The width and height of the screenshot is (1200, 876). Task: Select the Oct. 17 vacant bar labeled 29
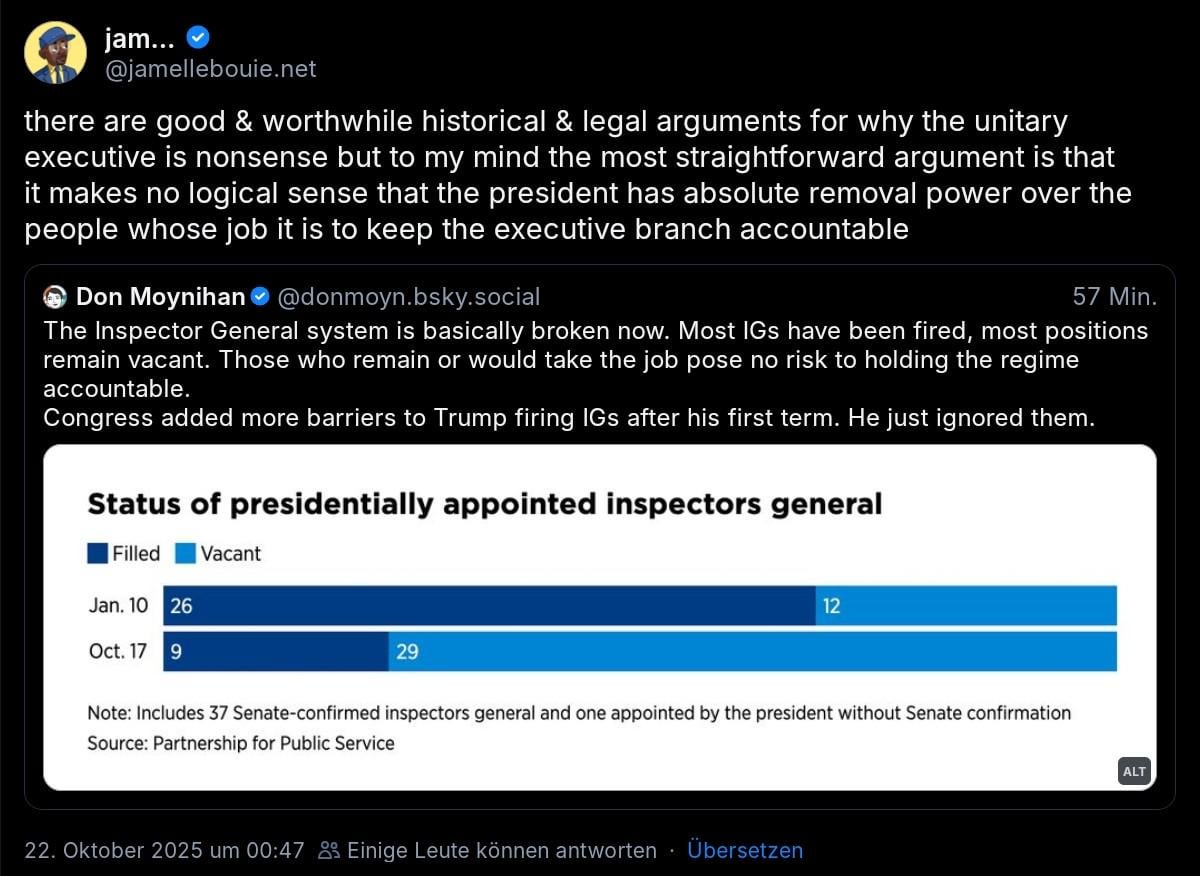click(752, 652)
